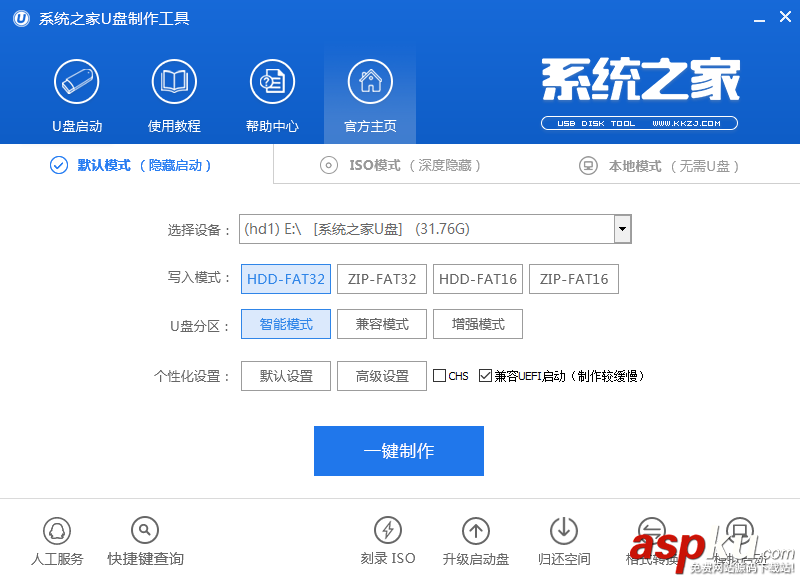Screen dimensions: 800x580
Task: Close the U盘制作工具 window
Action: (x=785, y=17)
